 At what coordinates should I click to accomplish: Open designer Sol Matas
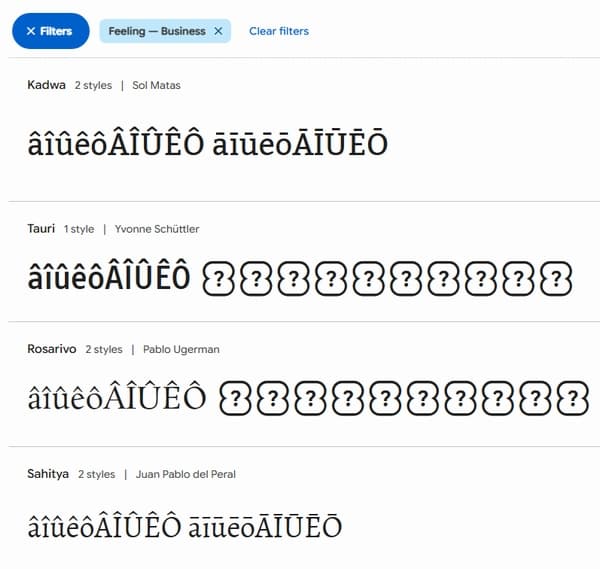coord(156,85)
